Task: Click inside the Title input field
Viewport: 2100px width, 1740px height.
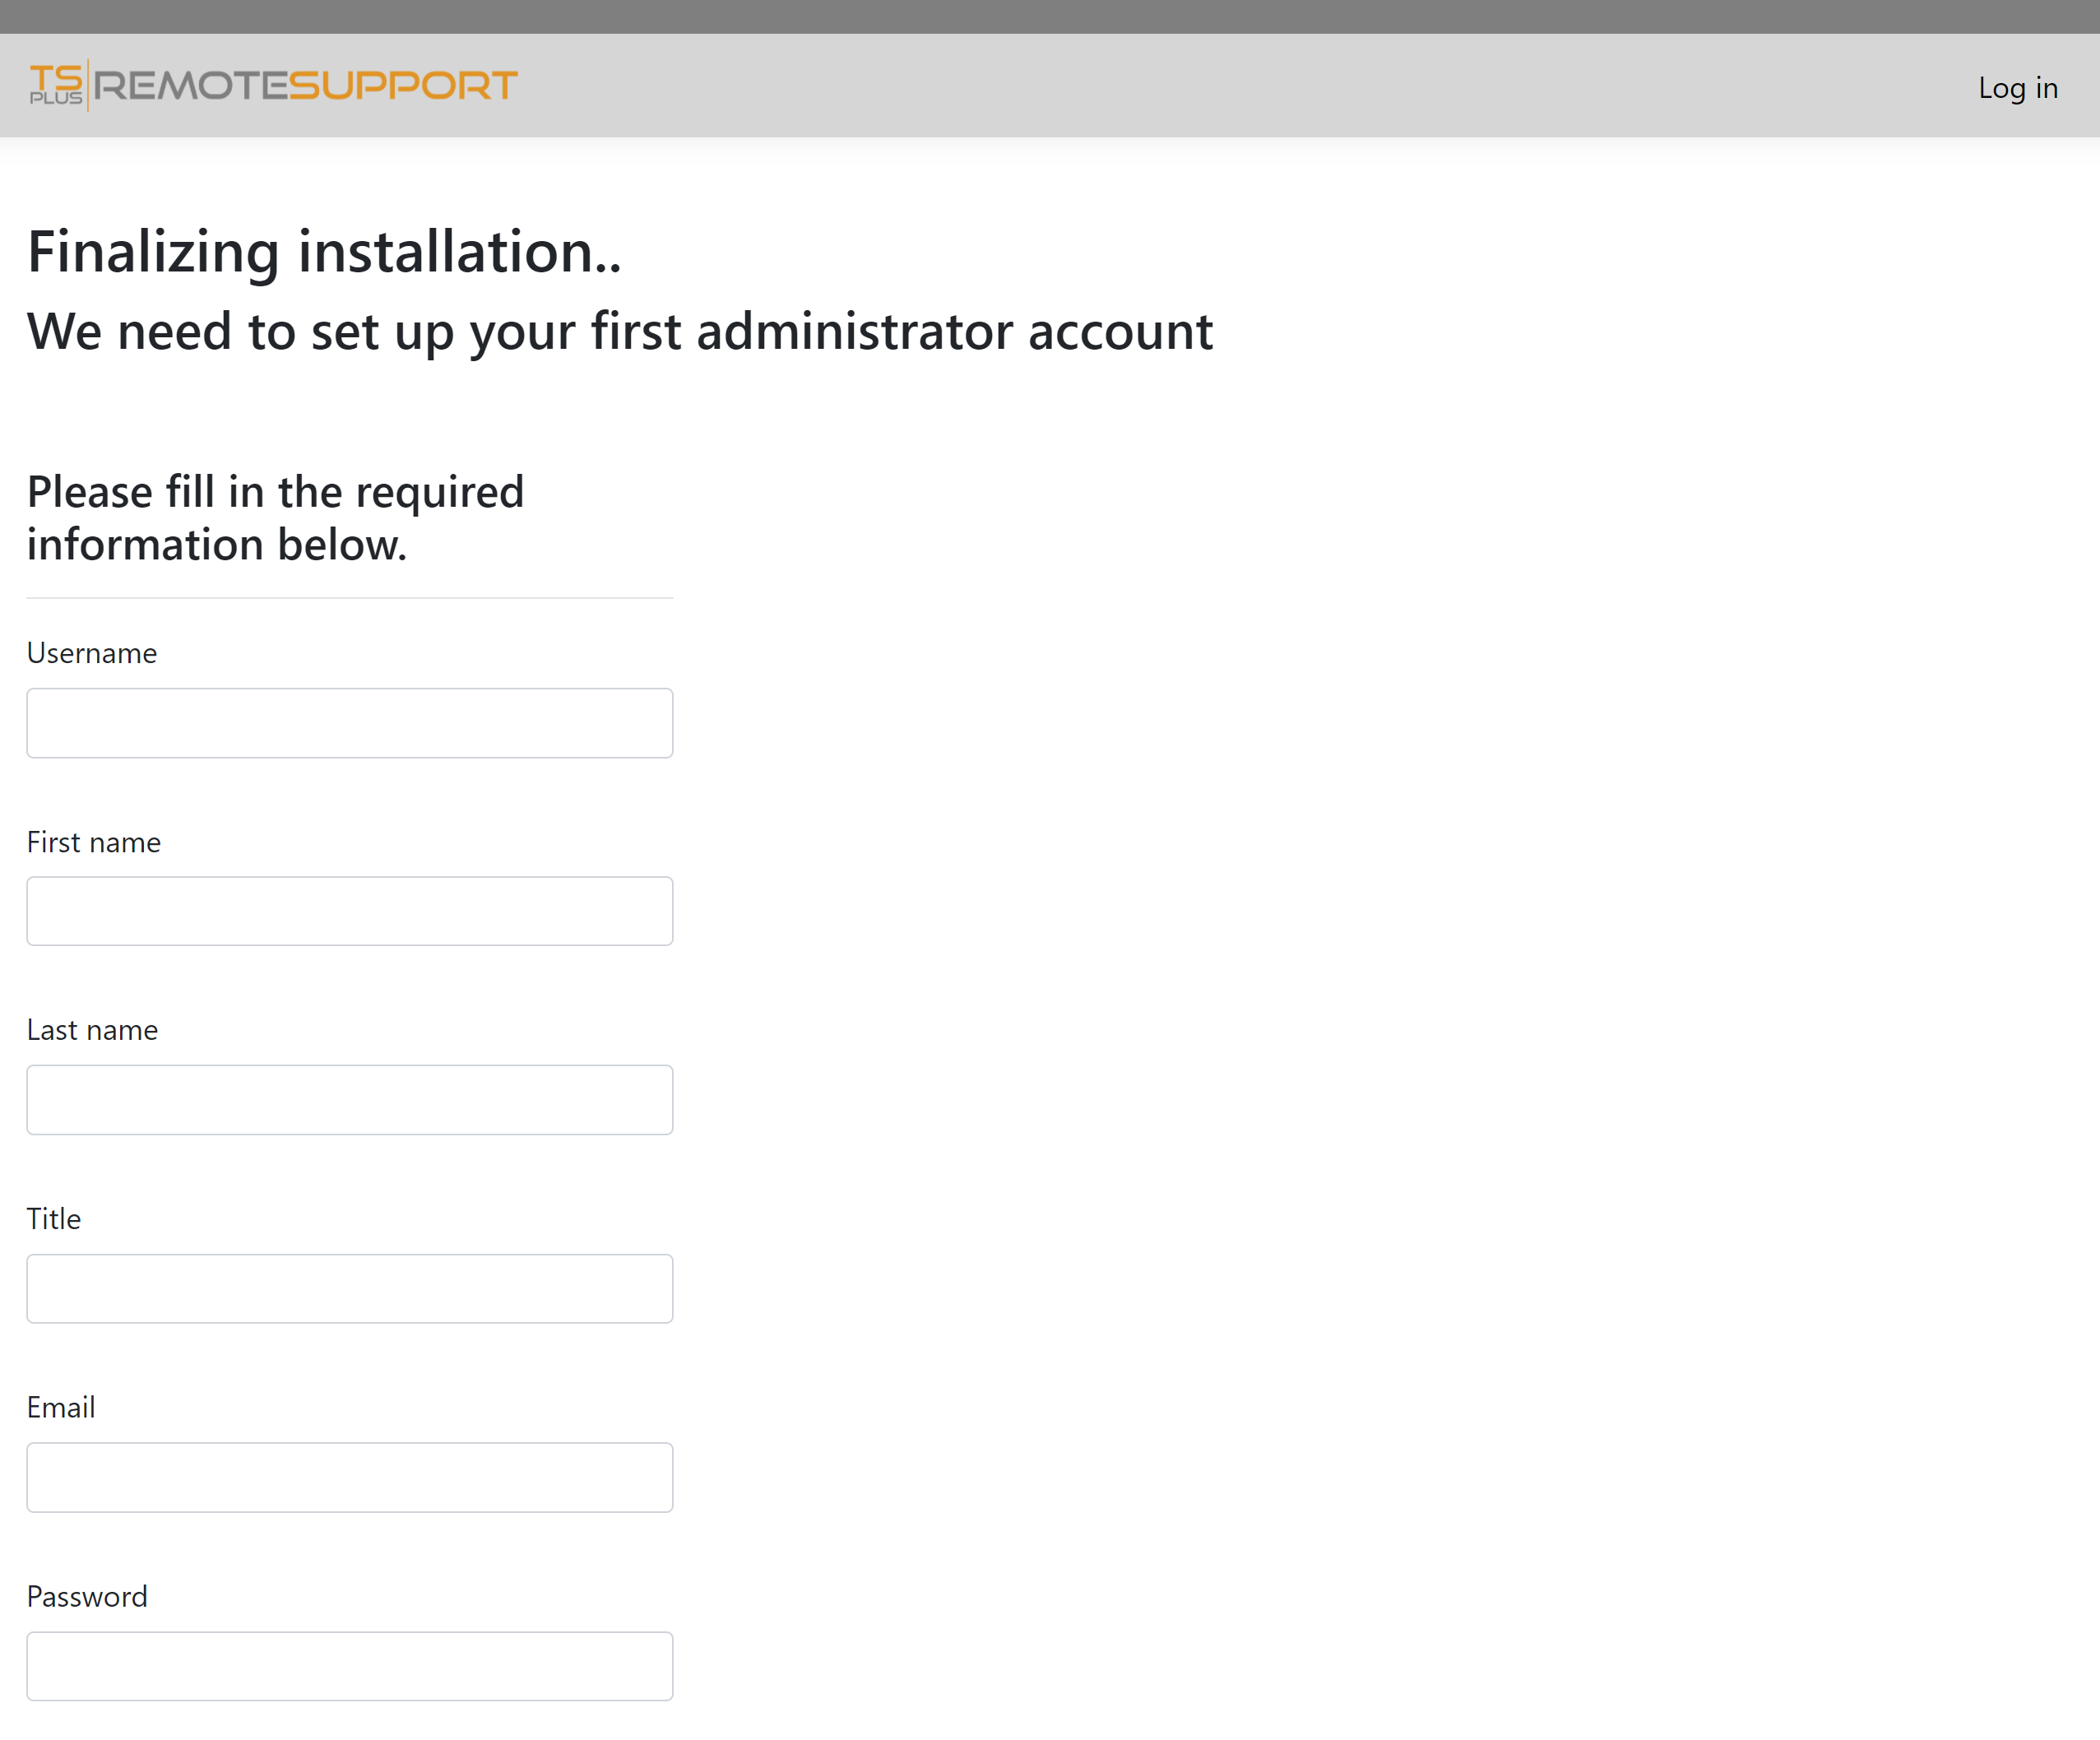Action: point(349,1288)
